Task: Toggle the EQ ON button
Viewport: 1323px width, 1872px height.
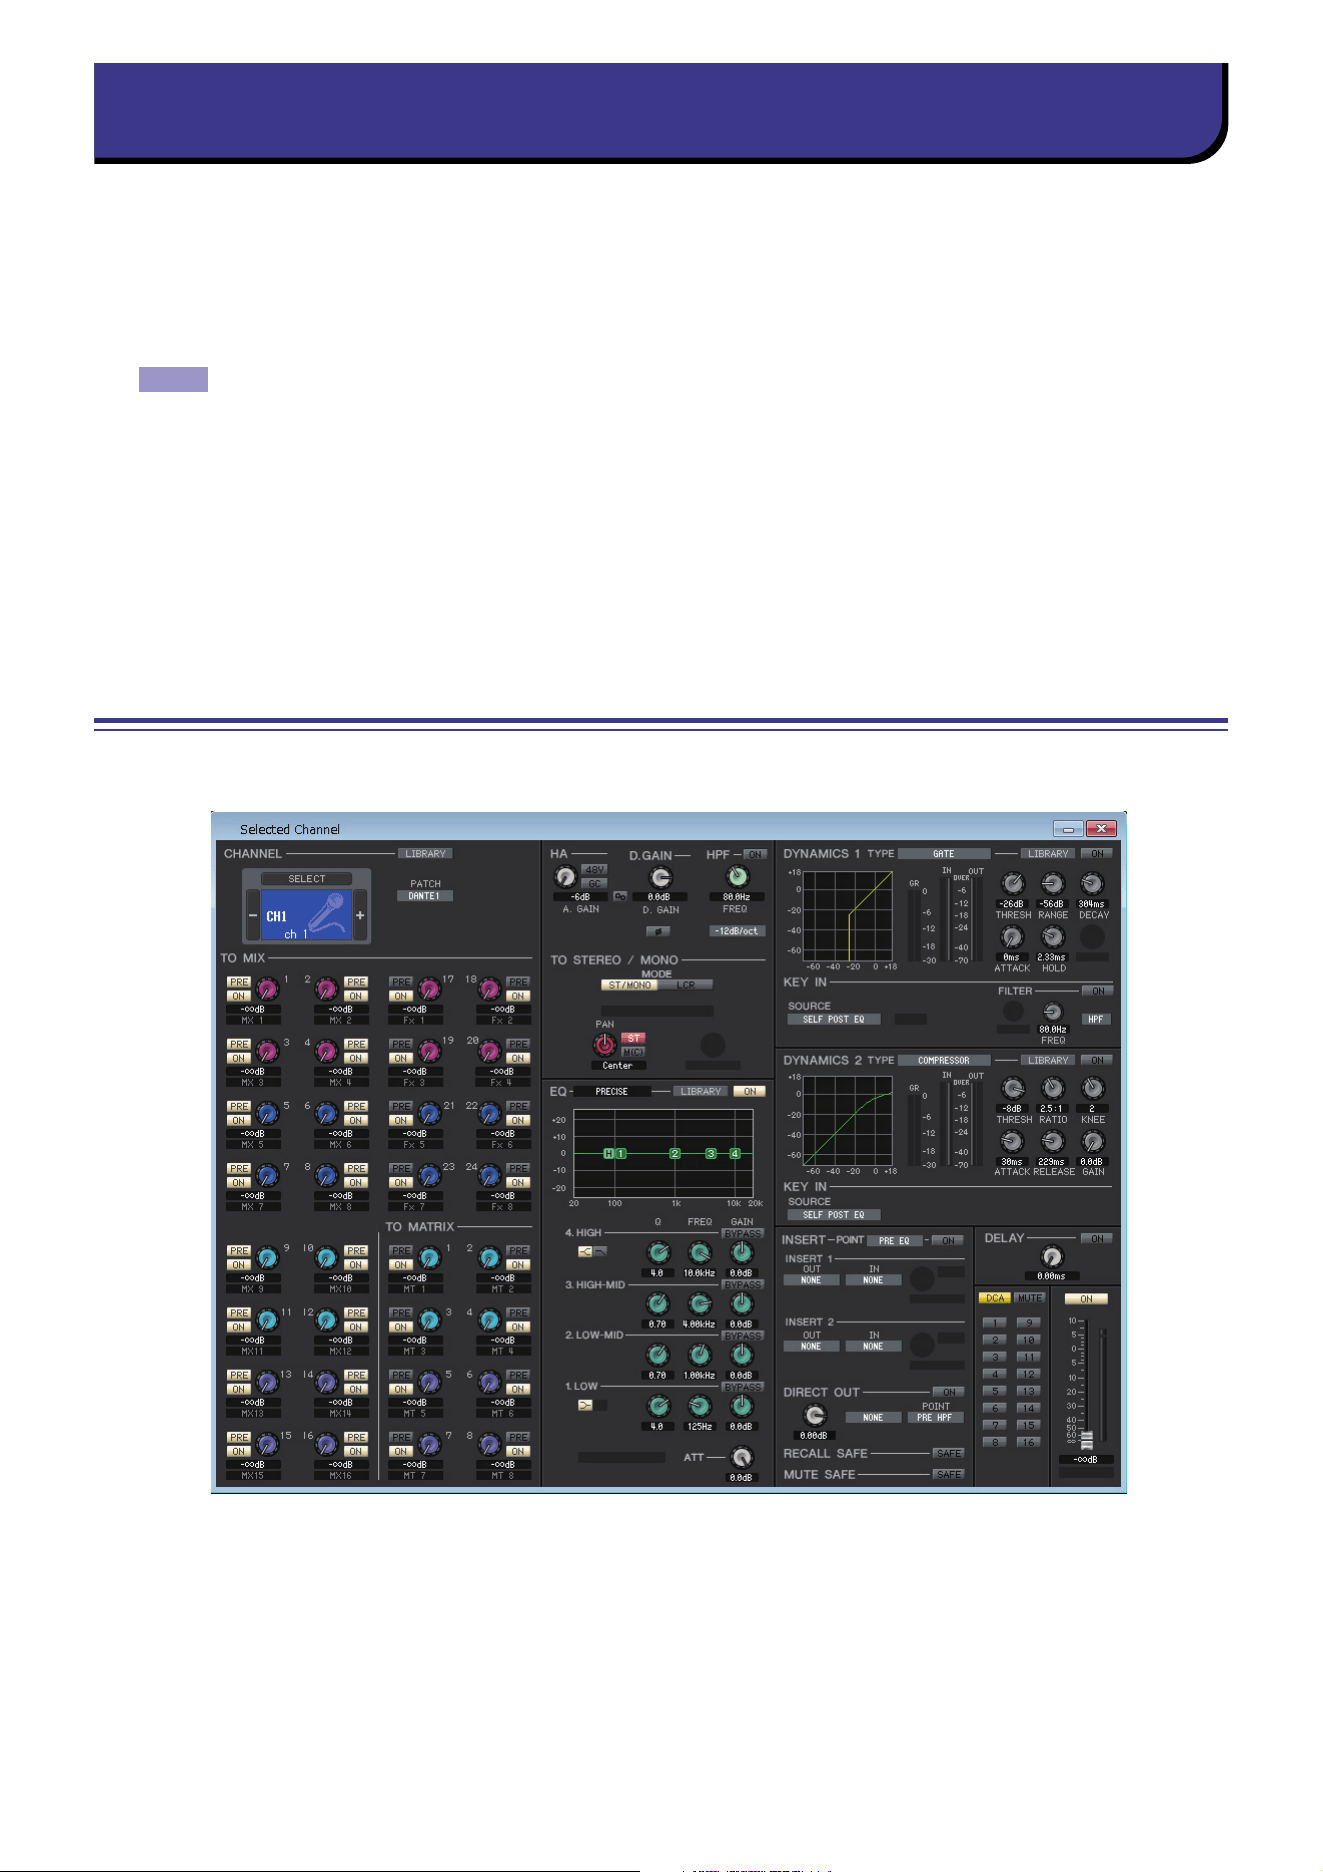Action: [x=750, y=1091]
